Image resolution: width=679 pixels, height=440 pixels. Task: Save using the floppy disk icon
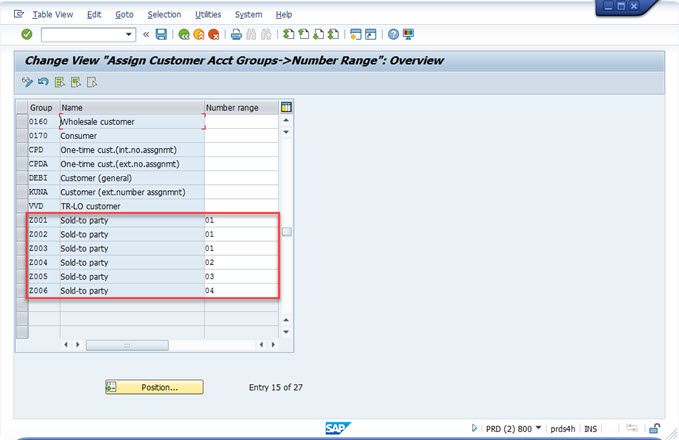point(161,34)
